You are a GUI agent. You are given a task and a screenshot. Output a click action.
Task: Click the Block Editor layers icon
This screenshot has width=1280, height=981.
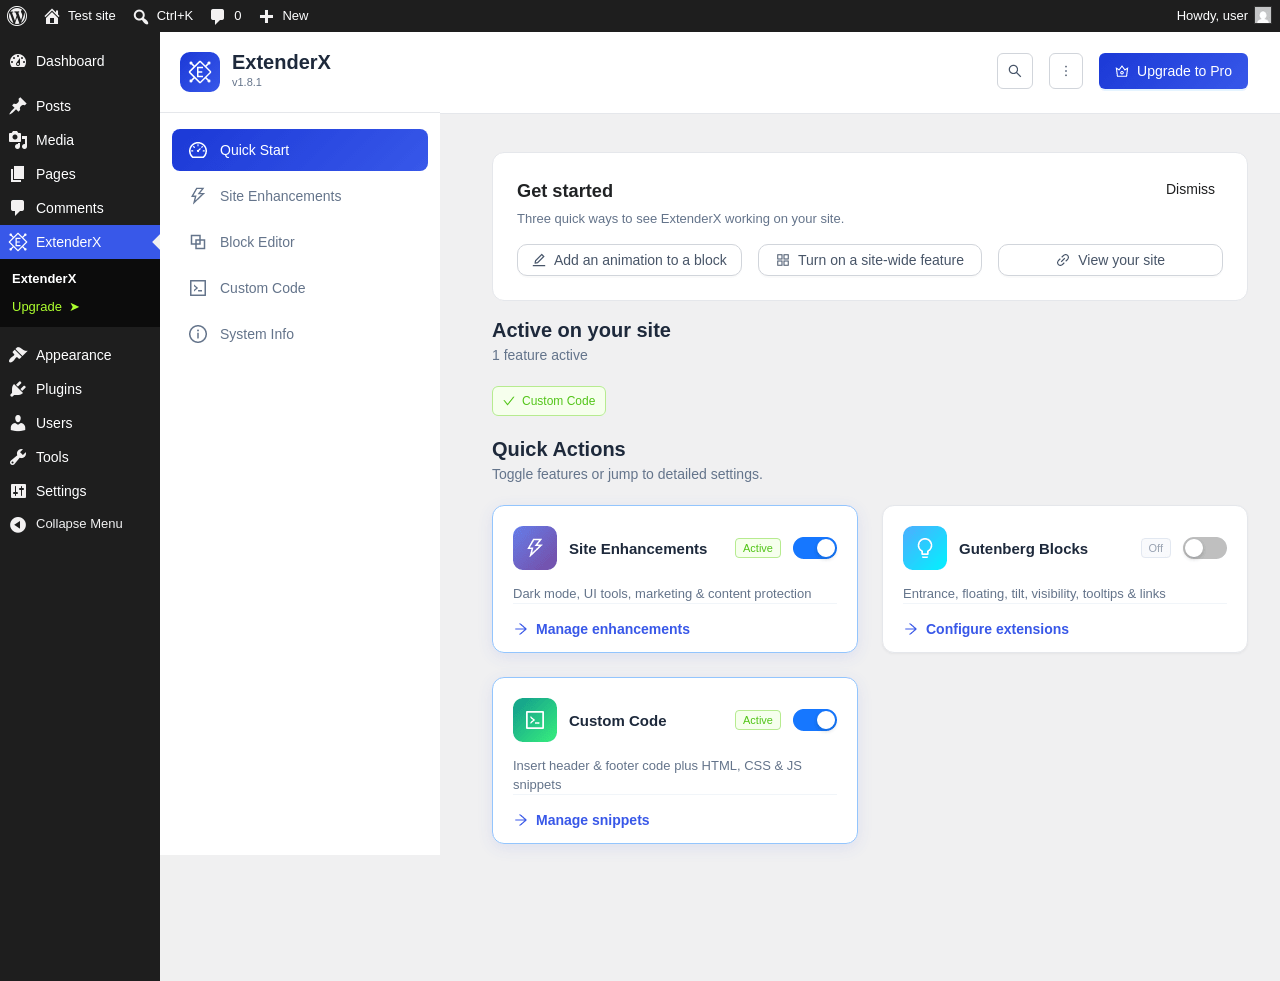(x=198, y=242)
